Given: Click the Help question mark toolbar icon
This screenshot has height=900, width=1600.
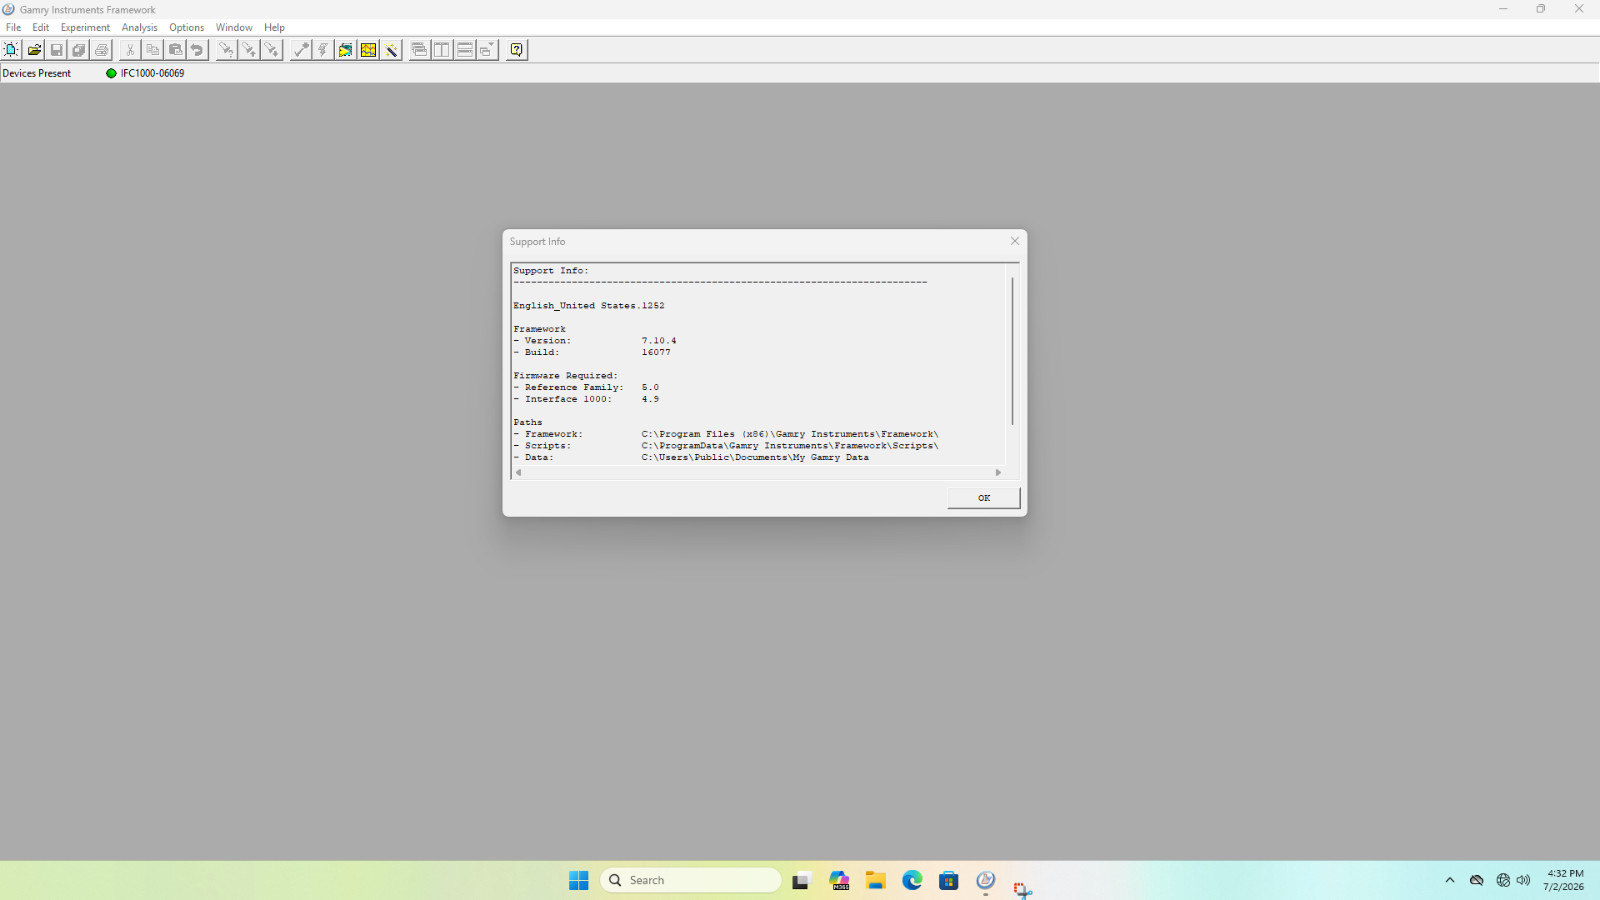Looking at the screenshot, I should pos(516,50).
